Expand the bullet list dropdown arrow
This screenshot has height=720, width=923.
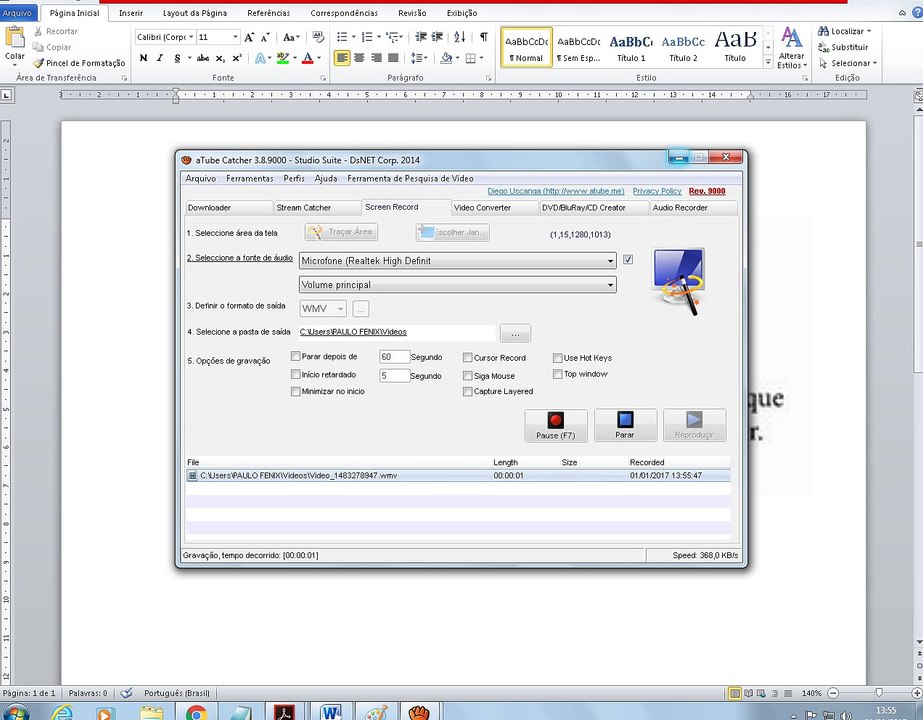pyautogui.click(x=353, y=37)
